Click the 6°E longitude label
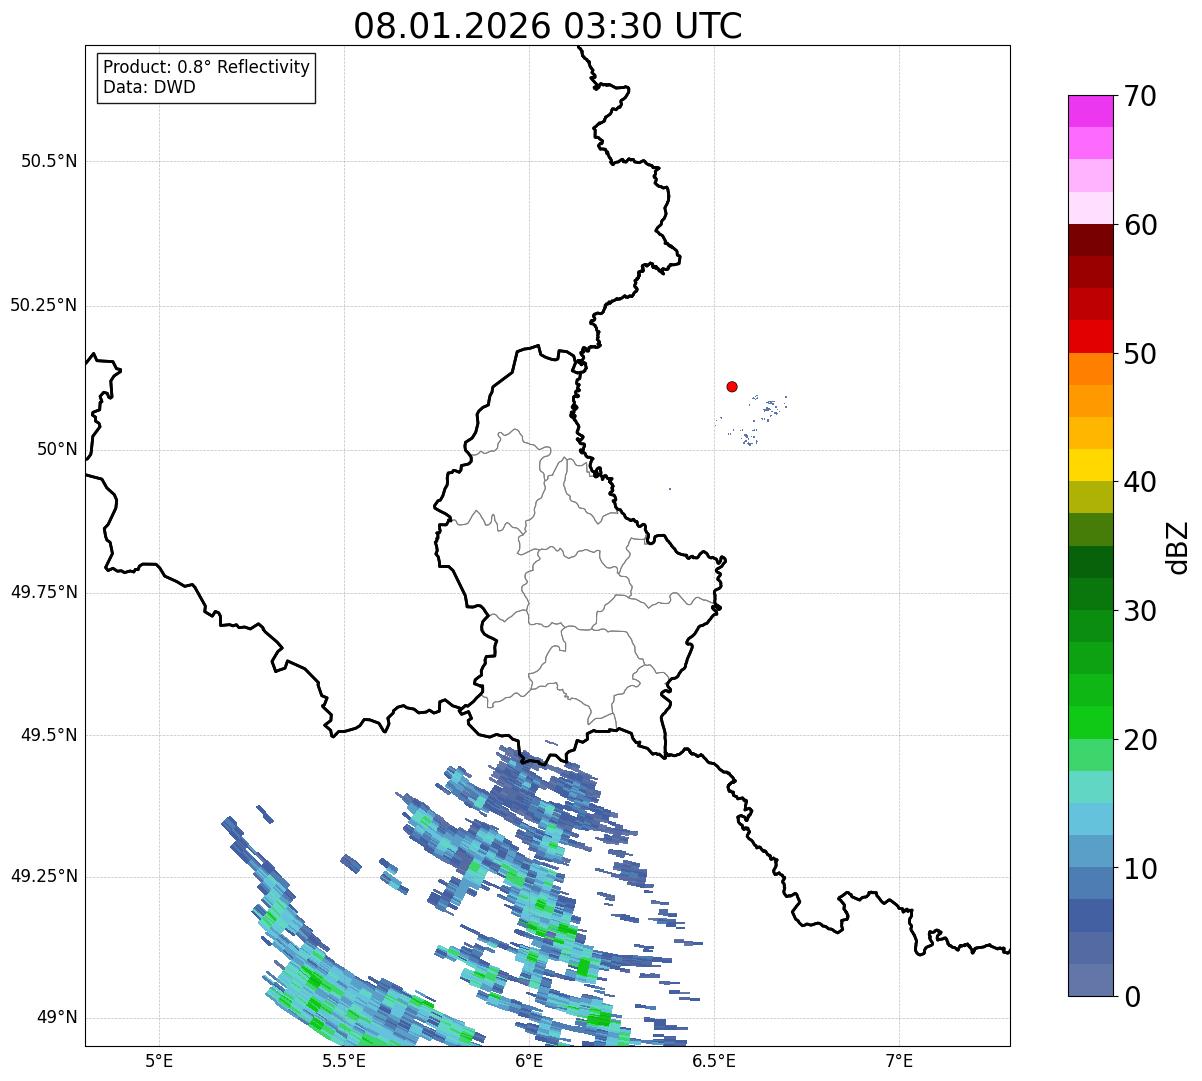This screenshot has height=1081, width=1202. click(x=530, y=1060)
